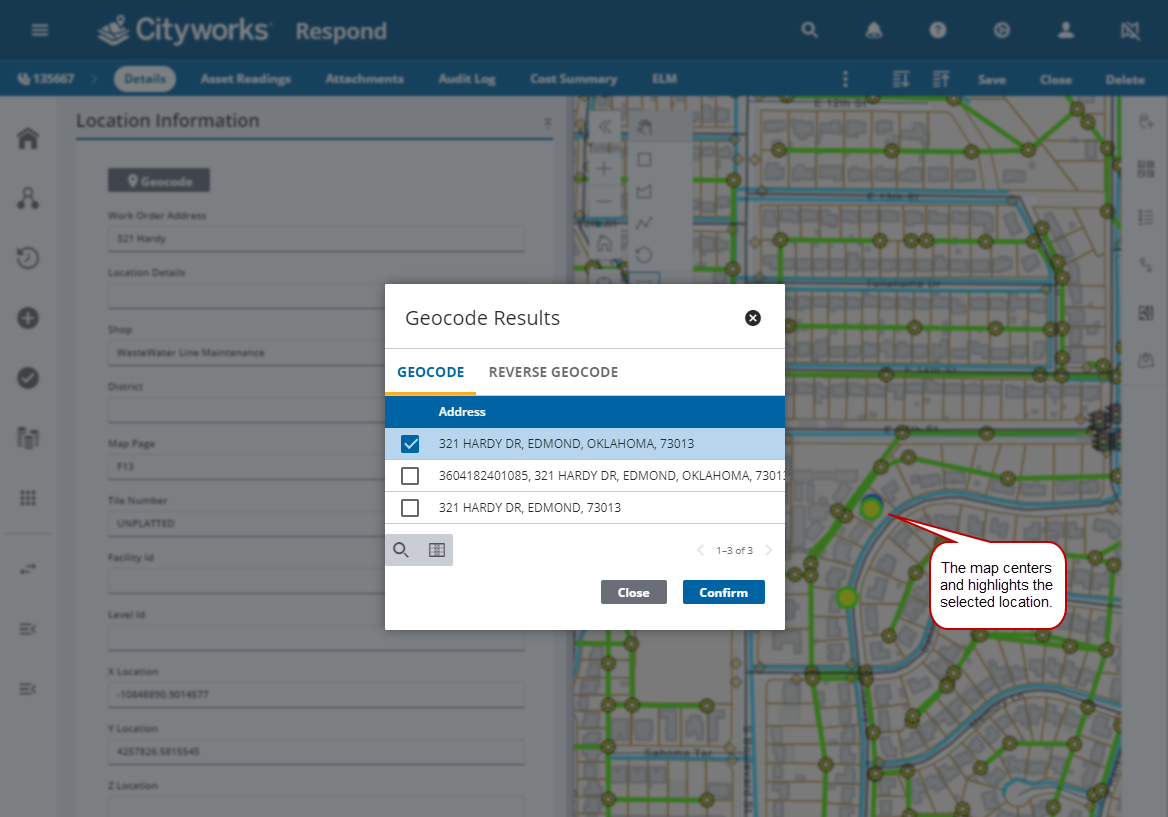1168x817 pixels.
Task: Click the Geocode button in Location Information
Action: [x=159, y=181]
